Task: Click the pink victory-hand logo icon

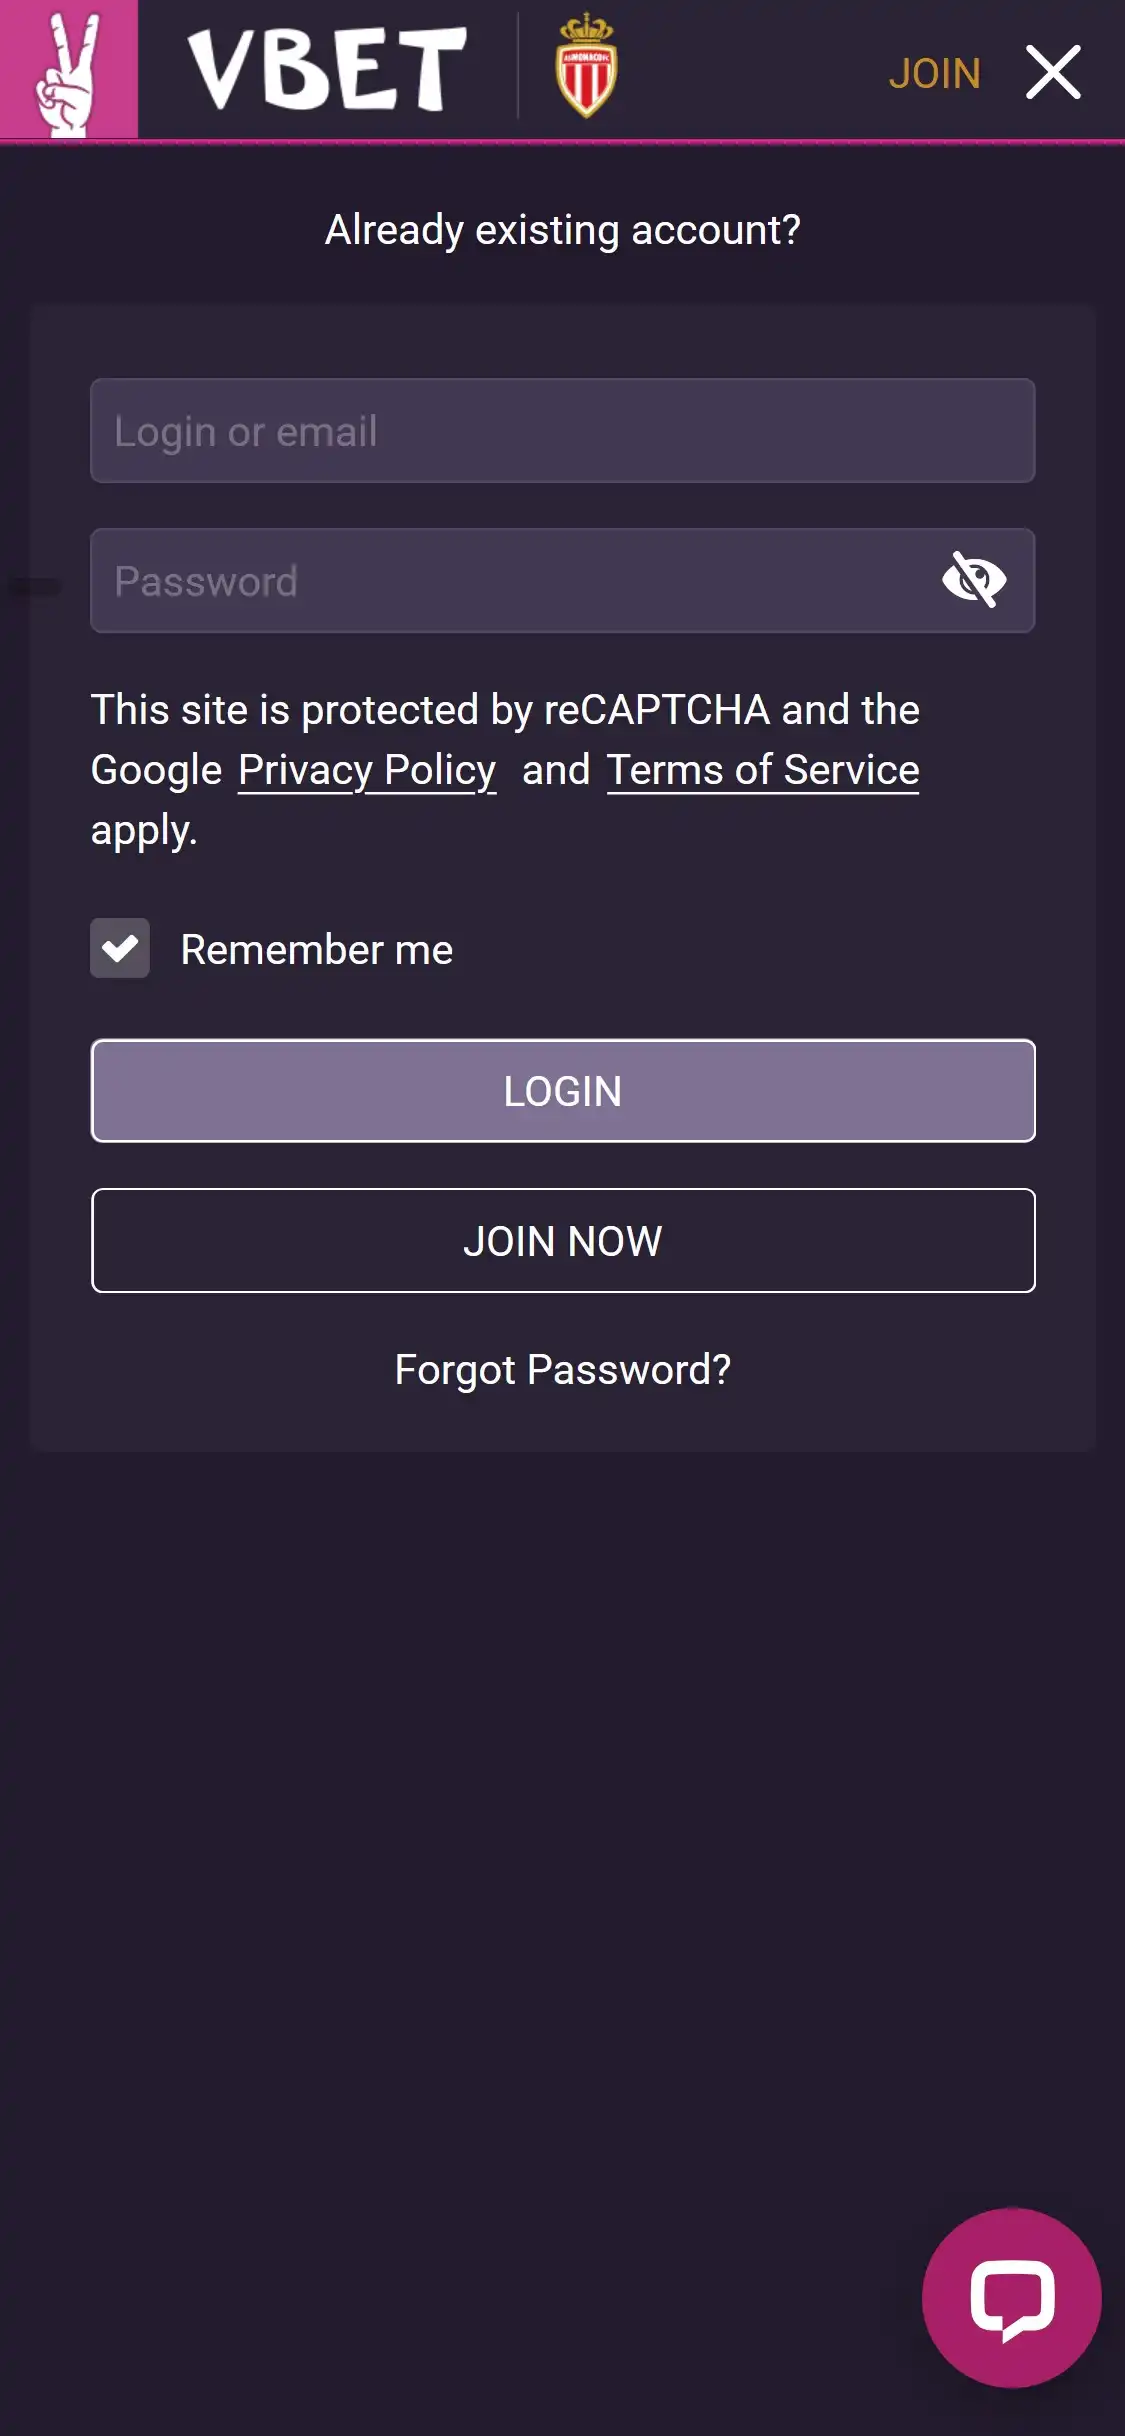Action: (68, 69)
